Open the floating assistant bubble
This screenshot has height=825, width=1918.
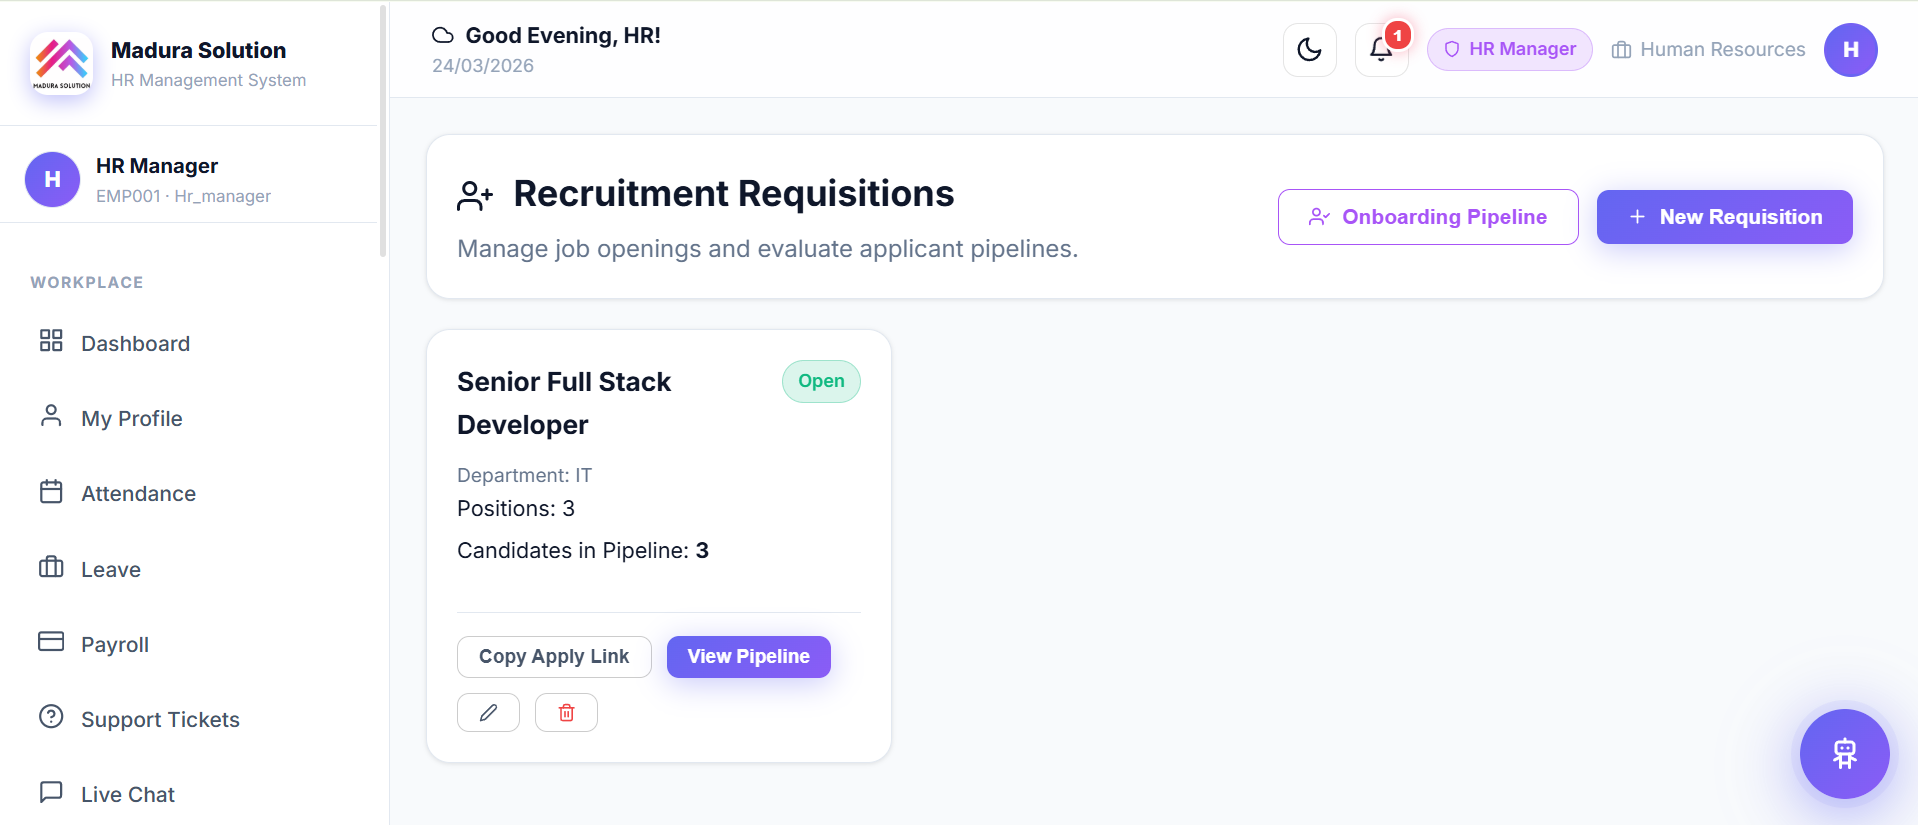pos(1844,754)
